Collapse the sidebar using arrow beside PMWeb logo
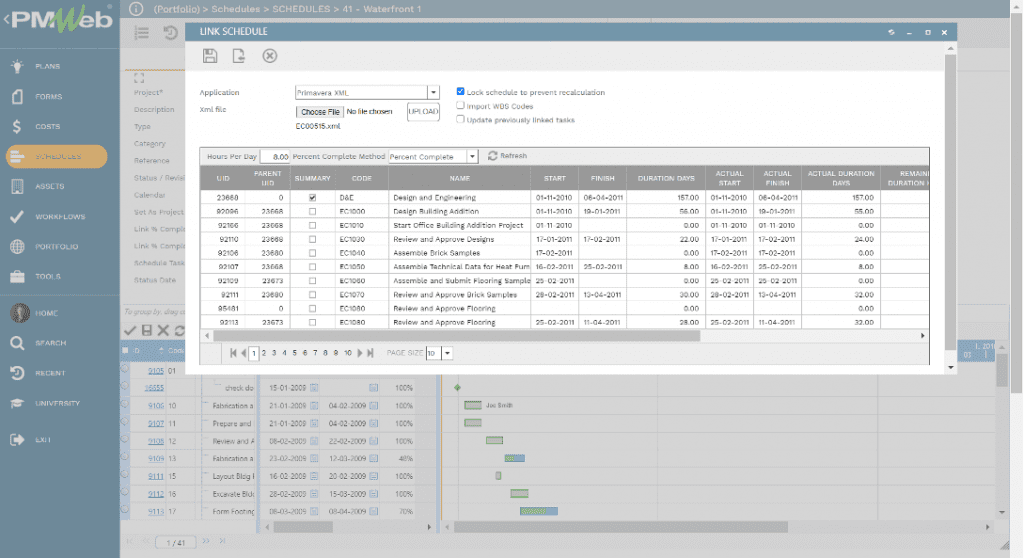The height and width of the screenshot is (558, 1024). coord(7,20)
